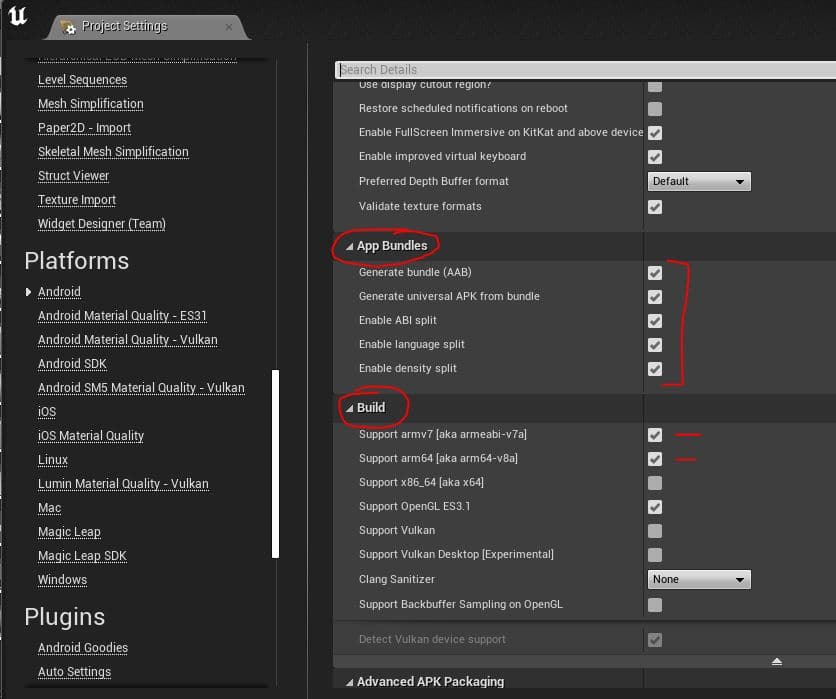Select Android Goodies plugin settings

(83, 648)
